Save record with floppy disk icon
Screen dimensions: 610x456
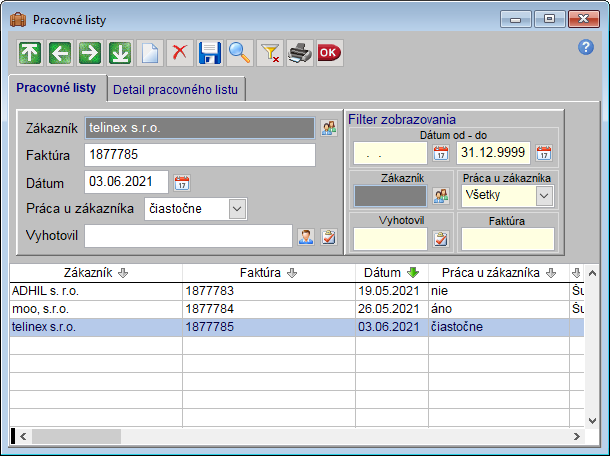(x=209, y=53)
